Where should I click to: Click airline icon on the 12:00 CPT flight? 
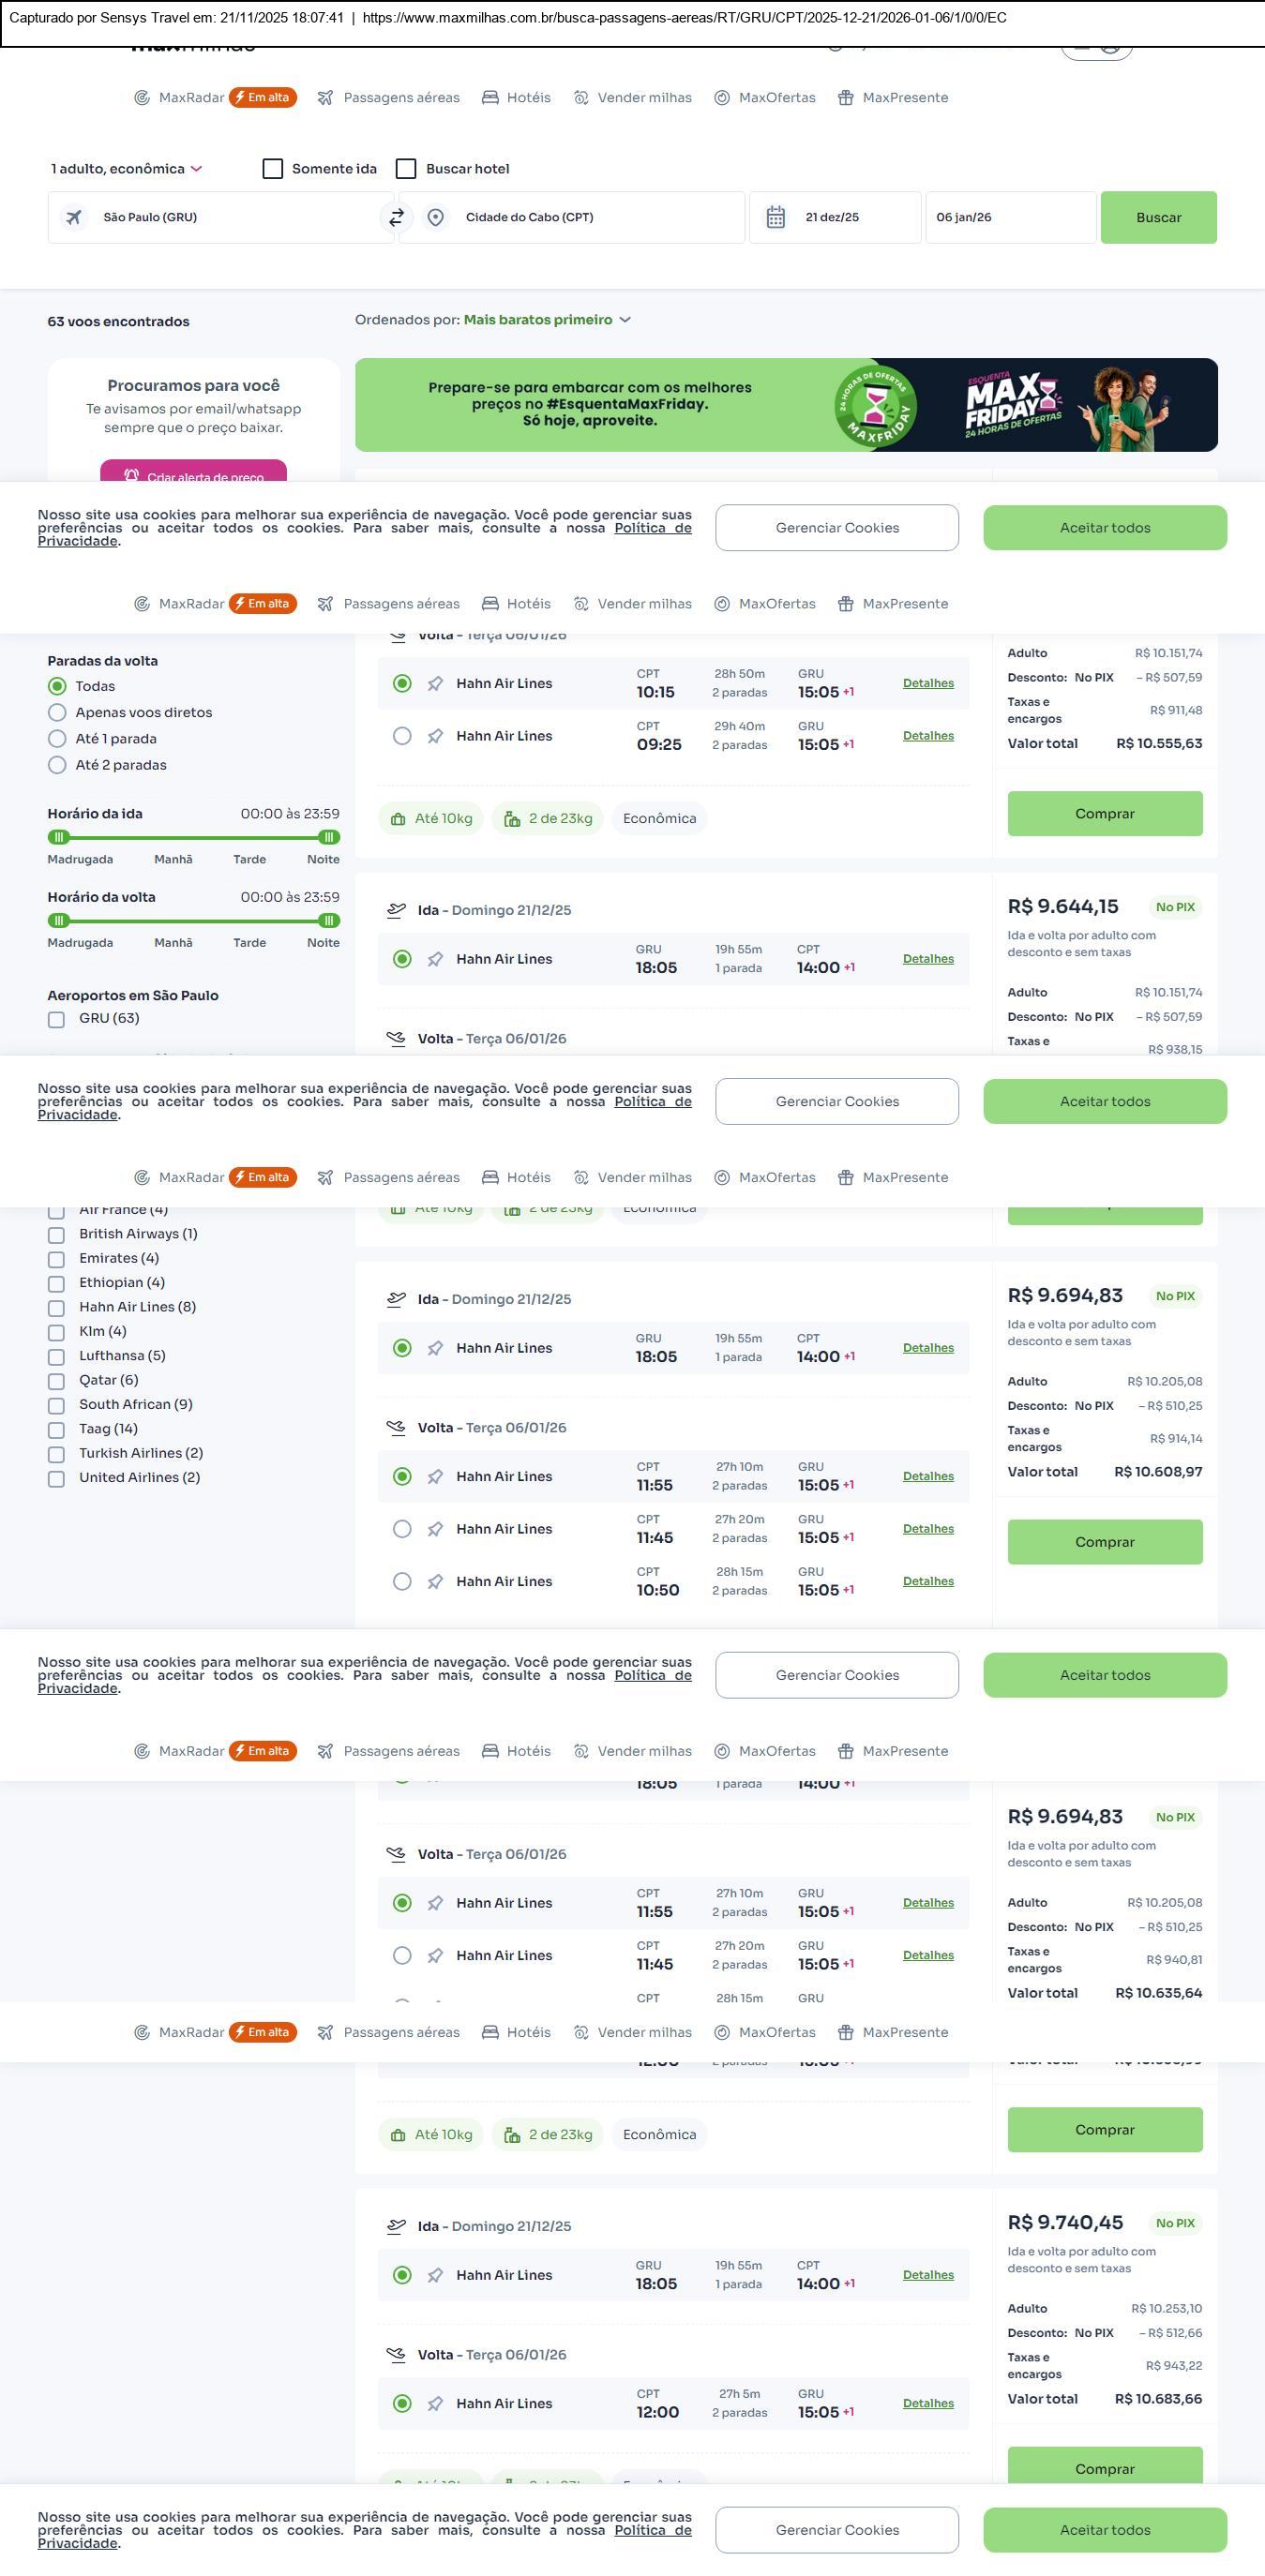point(435,2403)
